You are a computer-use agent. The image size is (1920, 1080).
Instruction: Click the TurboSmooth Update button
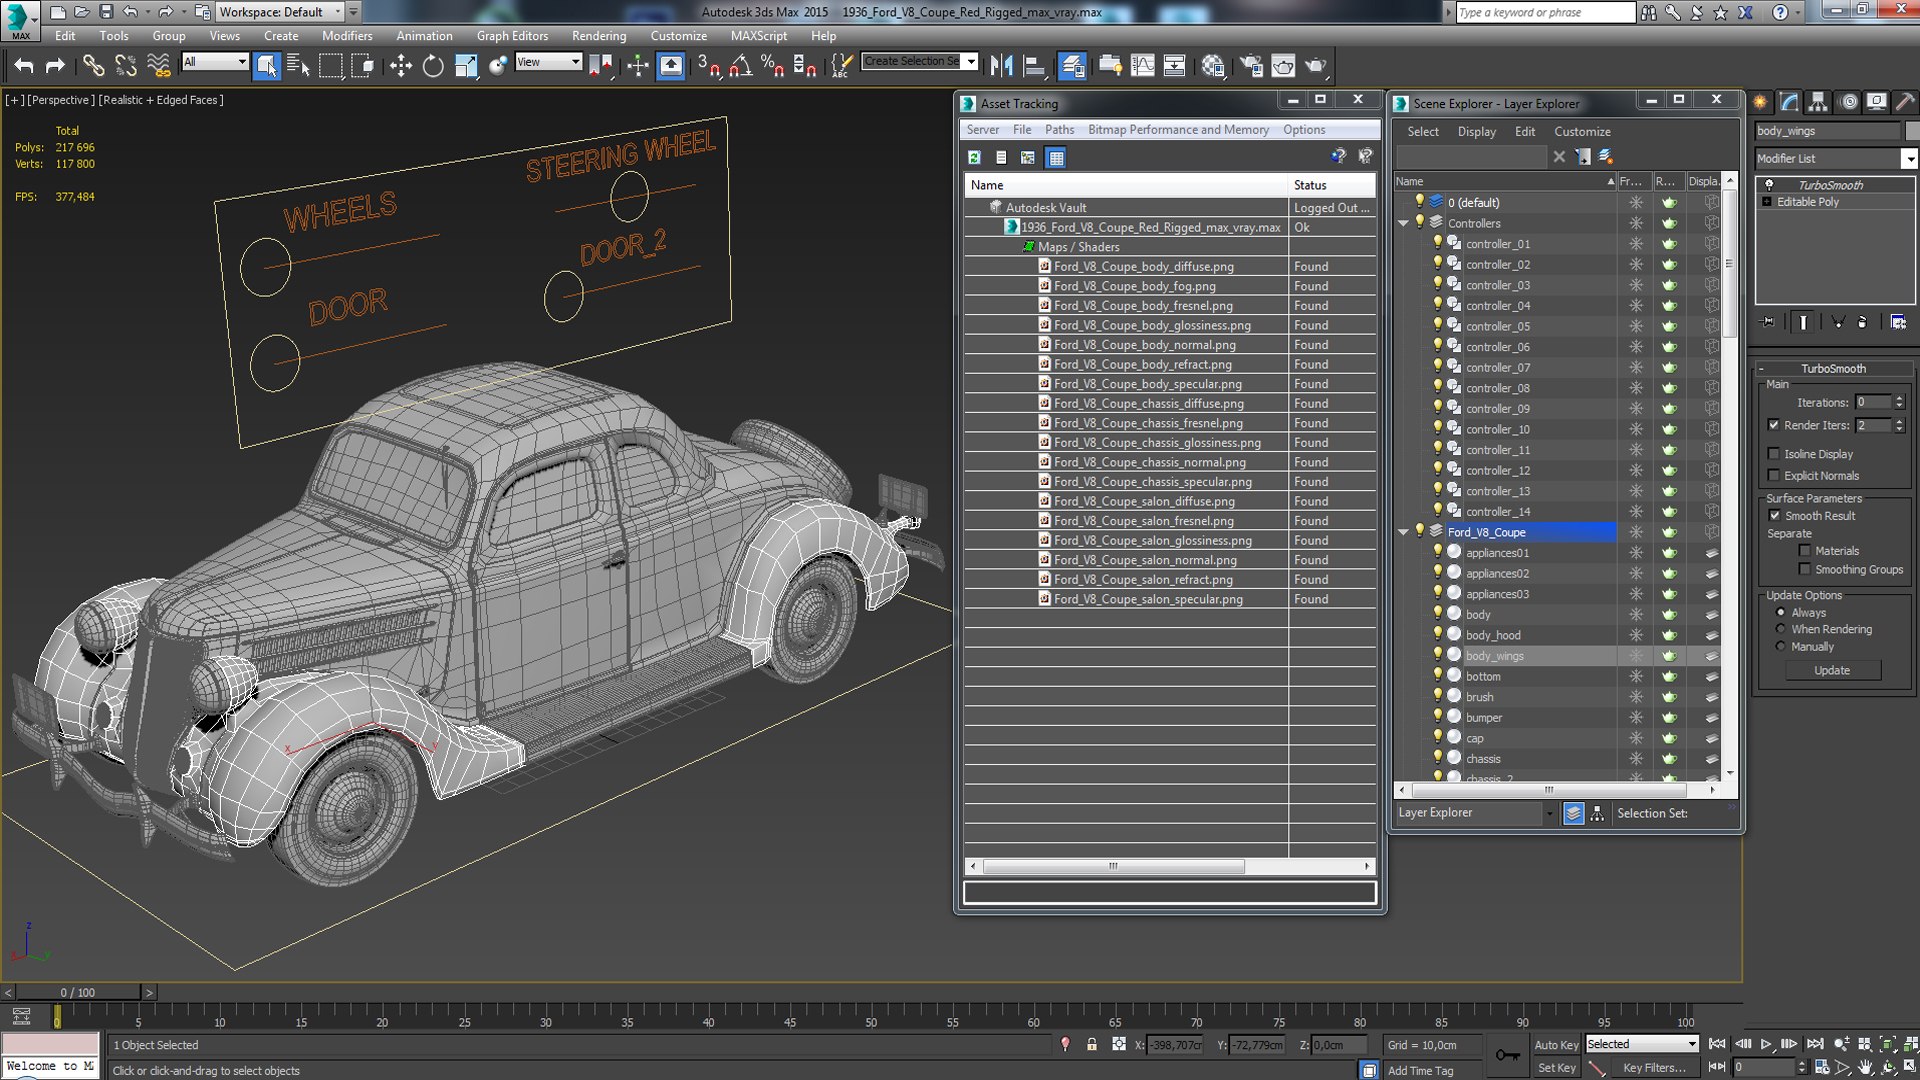pos(1832,671)
